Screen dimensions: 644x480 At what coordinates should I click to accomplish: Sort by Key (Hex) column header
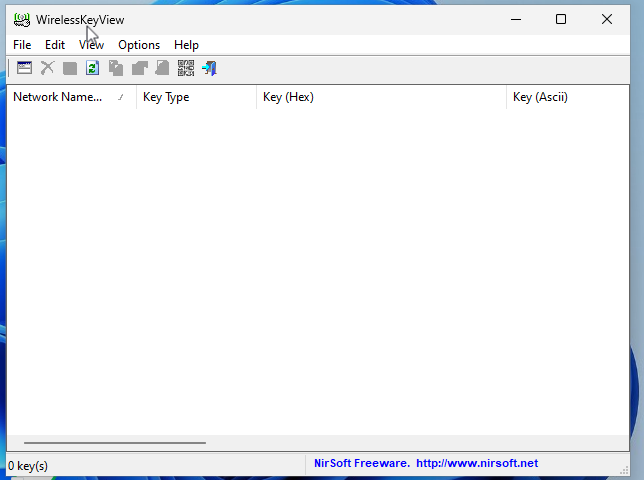[x=382, y=97]
